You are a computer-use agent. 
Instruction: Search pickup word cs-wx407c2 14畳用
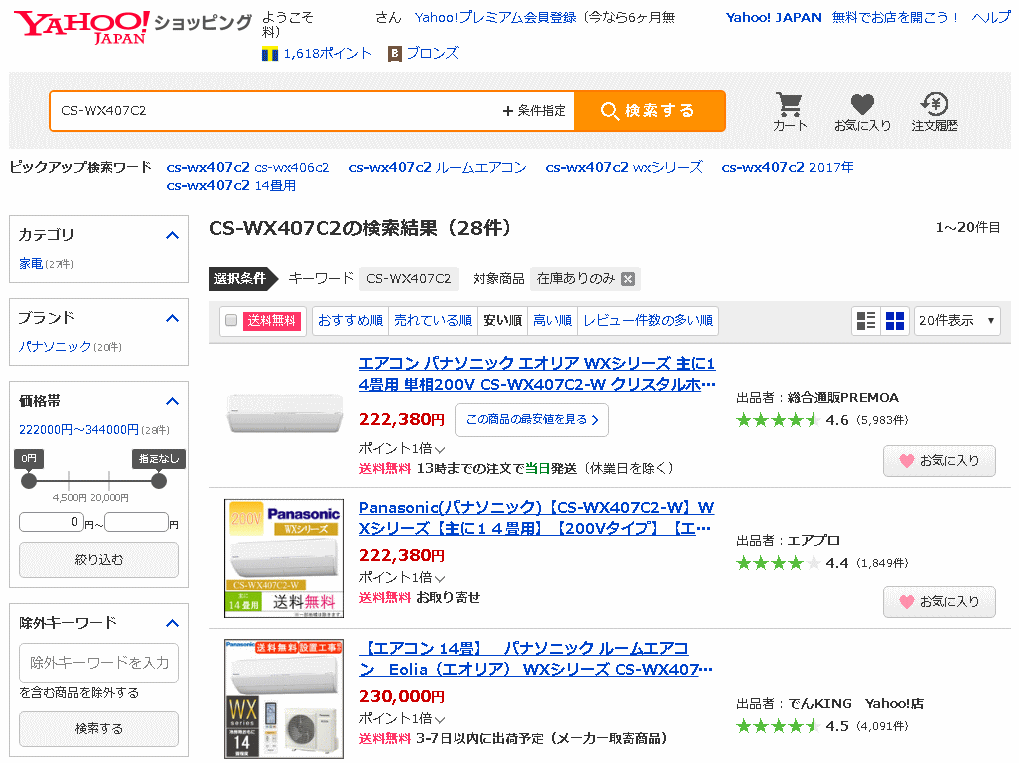click(231, 186)
